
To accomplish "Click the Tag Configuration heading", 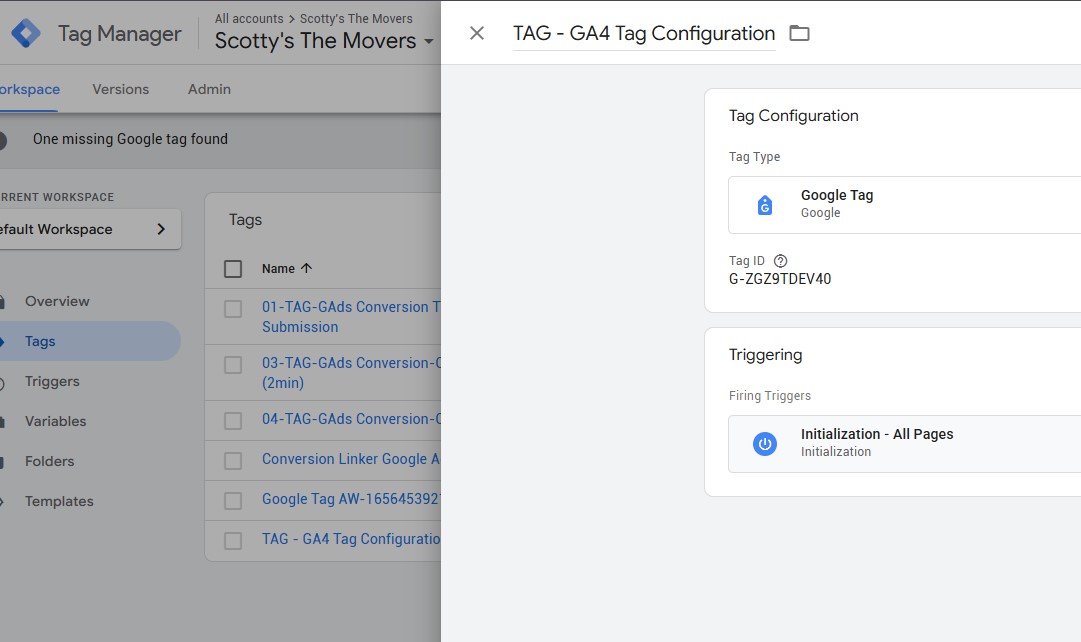I will (794, 115).
